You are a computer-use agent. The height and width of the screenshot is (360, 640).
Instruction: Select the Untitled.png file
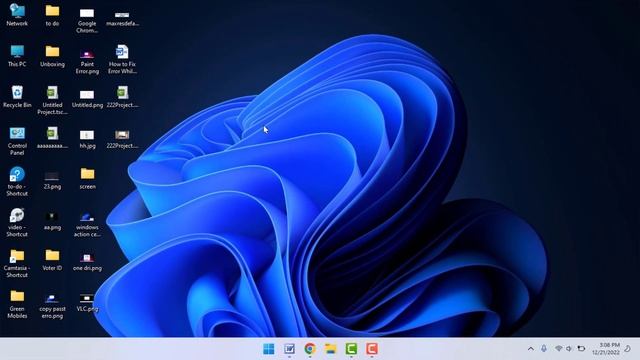coord(87,98)
